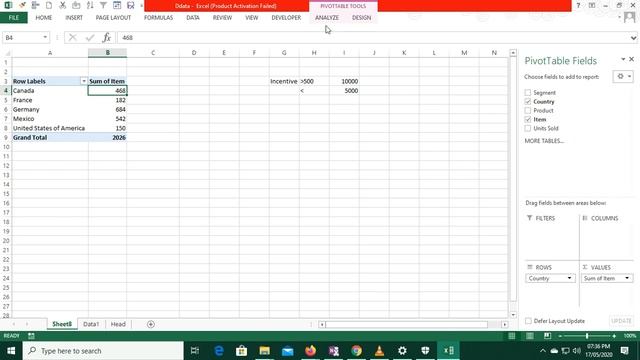Click the Incentive cell in column G
The width and height of the screenshot is (640, 360).
[x=284, y=81]
